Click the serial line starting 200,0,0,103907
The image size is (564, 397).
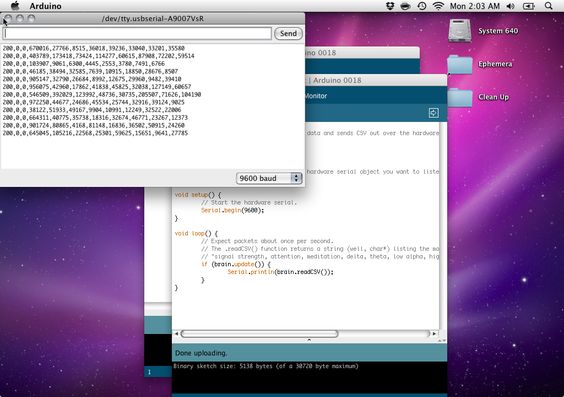tap(84, 64)
